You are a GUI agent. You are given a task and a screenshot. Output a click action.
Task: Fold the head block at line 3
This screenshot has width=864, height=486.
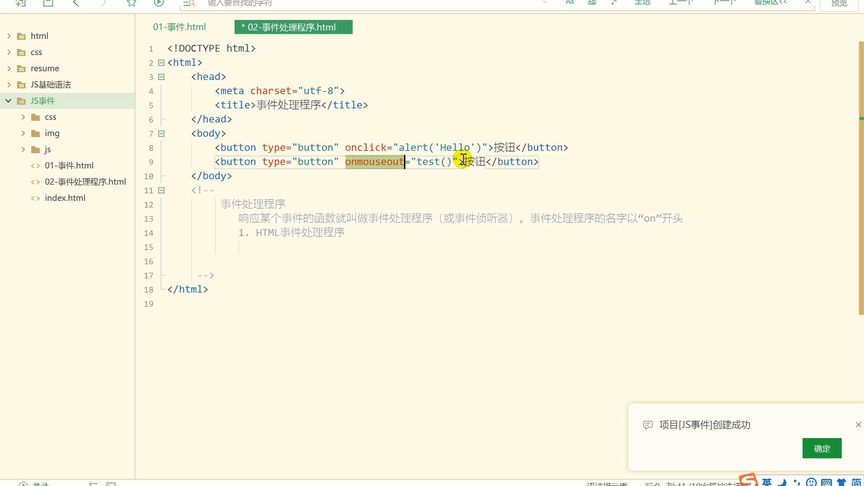pos(161,76)
